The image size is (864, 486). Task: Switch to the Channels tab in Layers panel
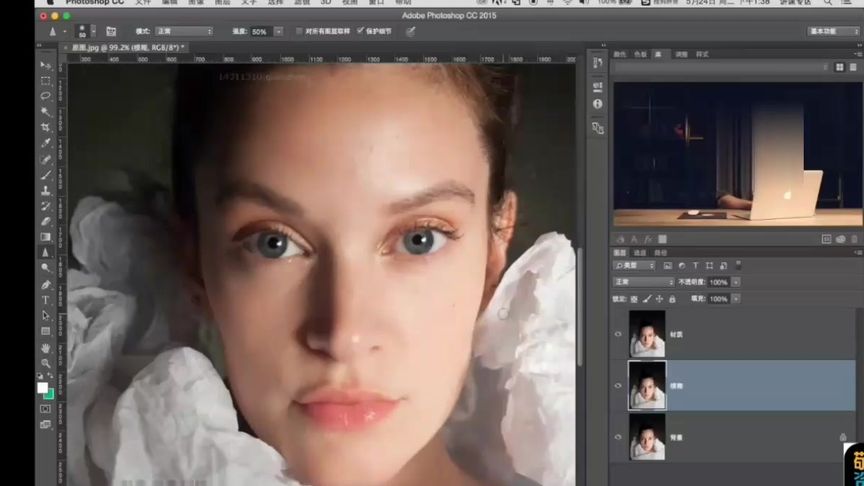[640, 252]
